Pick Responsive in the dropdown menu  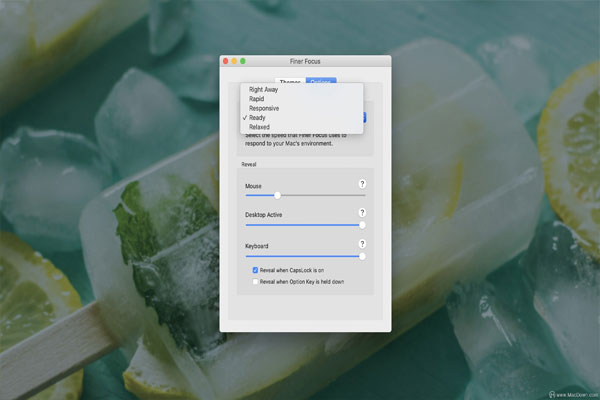pos(267,108)
